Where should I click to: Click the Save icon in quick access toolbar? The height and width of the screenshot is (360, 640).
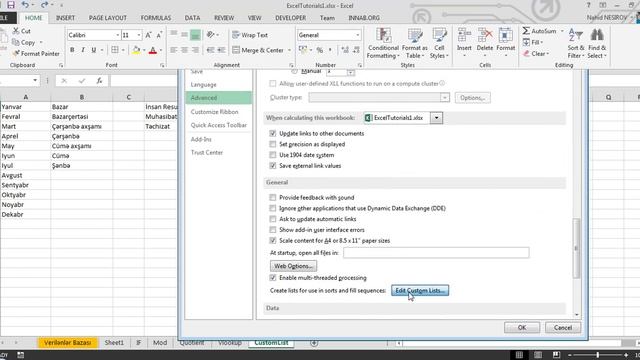click(x=11, y=5)
